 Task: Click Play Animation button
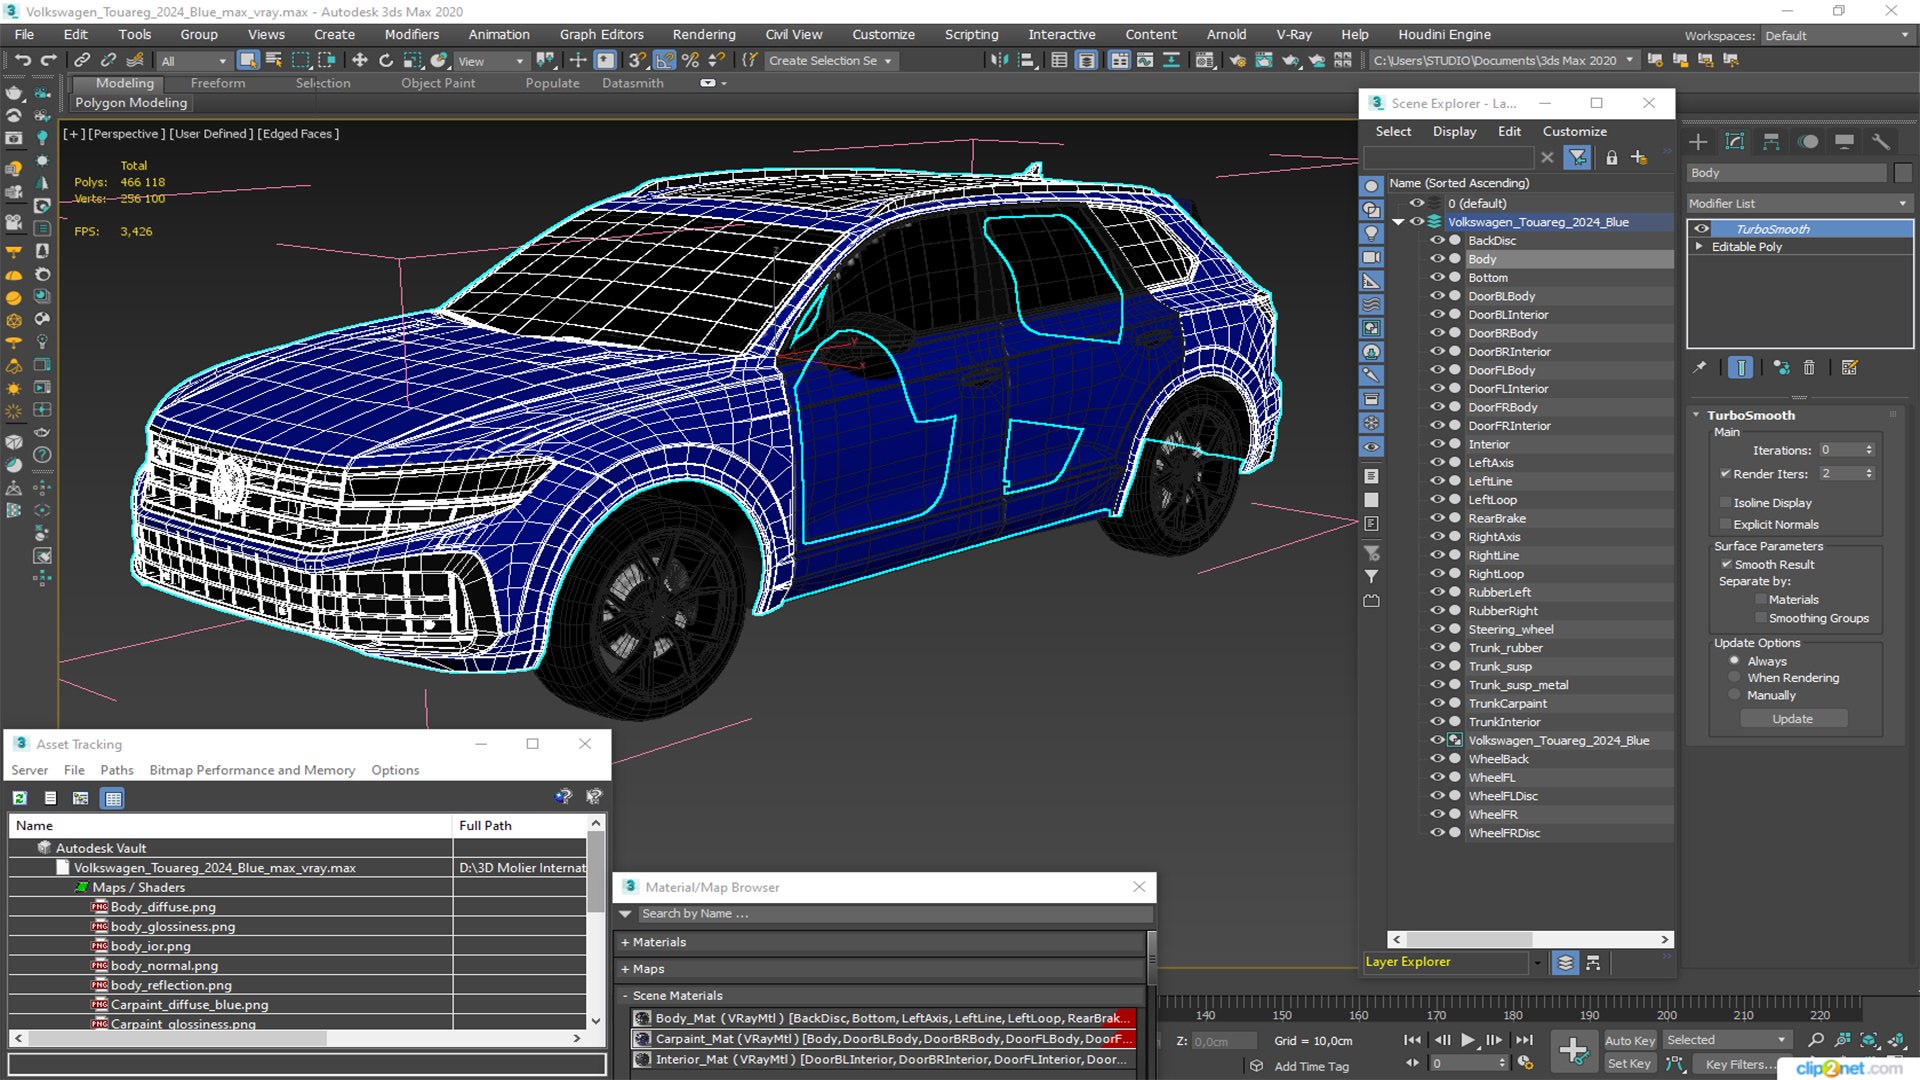(x=1468, y=1040)
